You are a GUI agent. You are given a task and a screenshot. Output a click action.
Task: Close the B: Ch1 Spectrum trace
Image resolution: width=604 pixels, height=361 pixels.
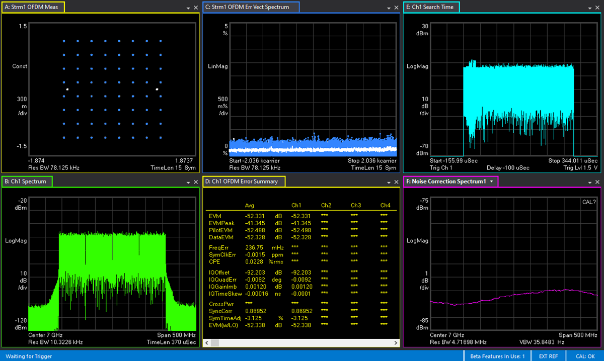click(x=196, y=182)
